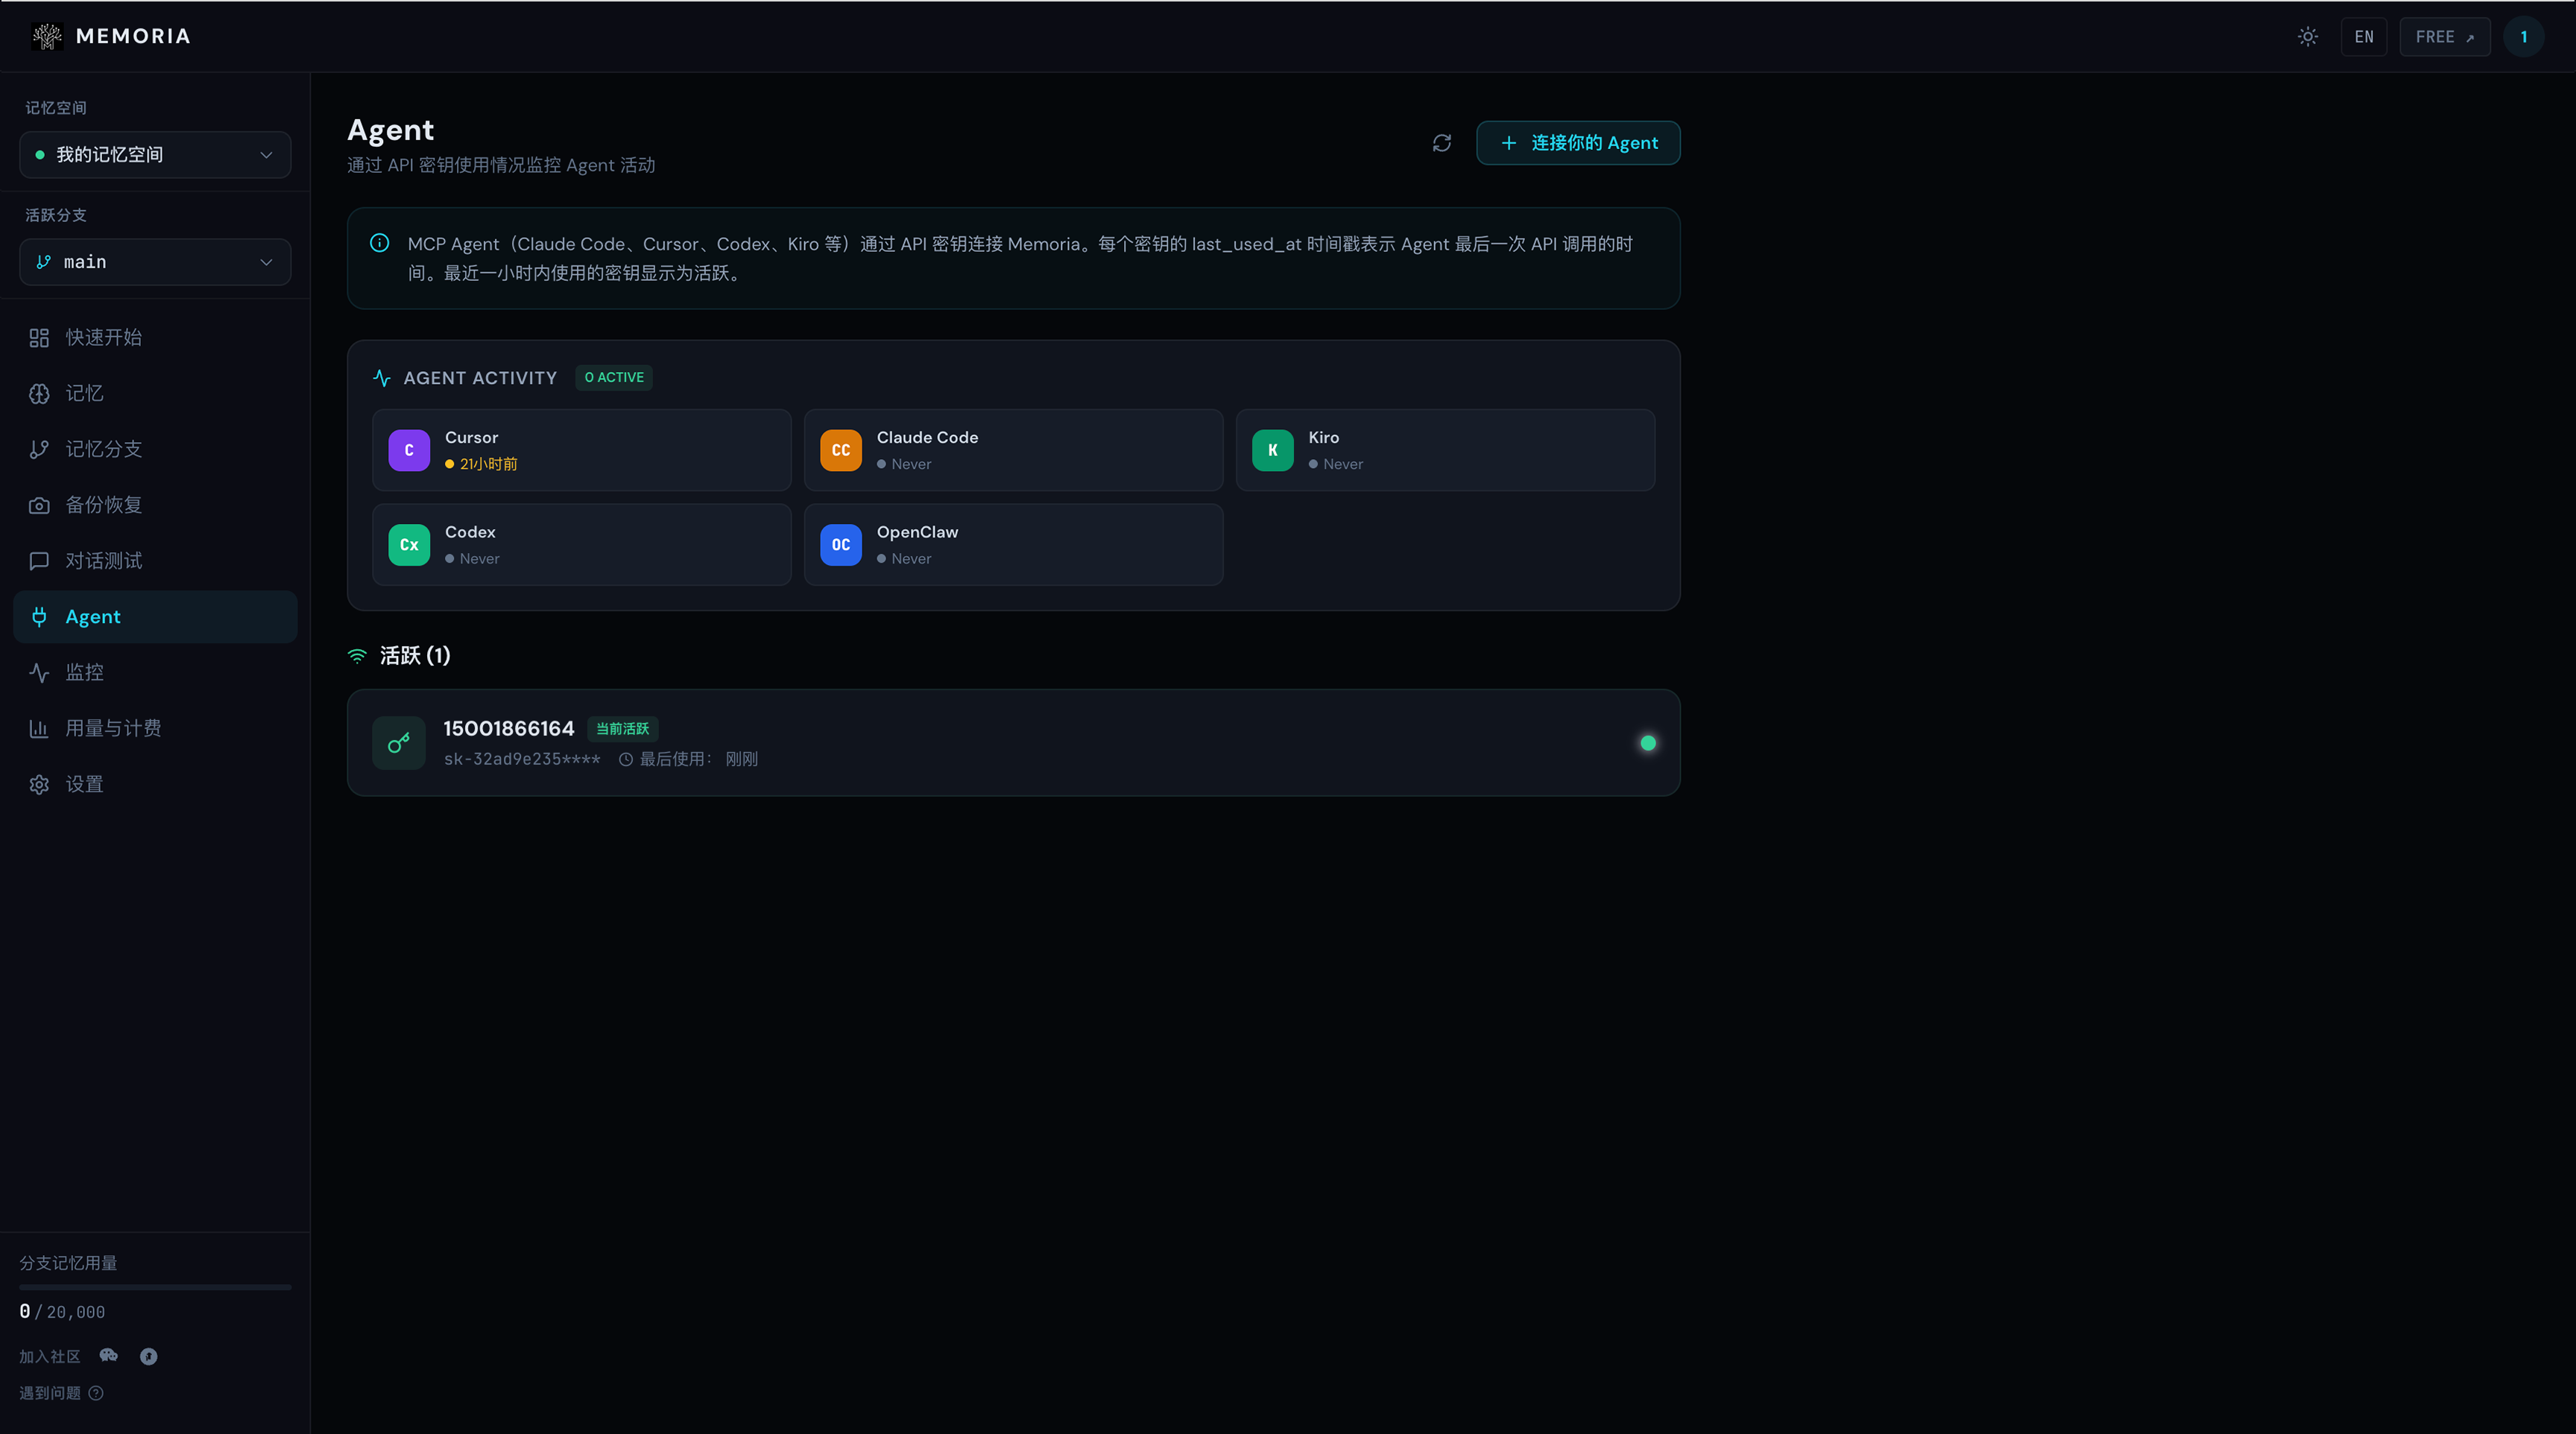Expand the 我的记忆空间 memory space dropdown
This screenshot has width=2576, height=1434.
click(x=155, y=155)
